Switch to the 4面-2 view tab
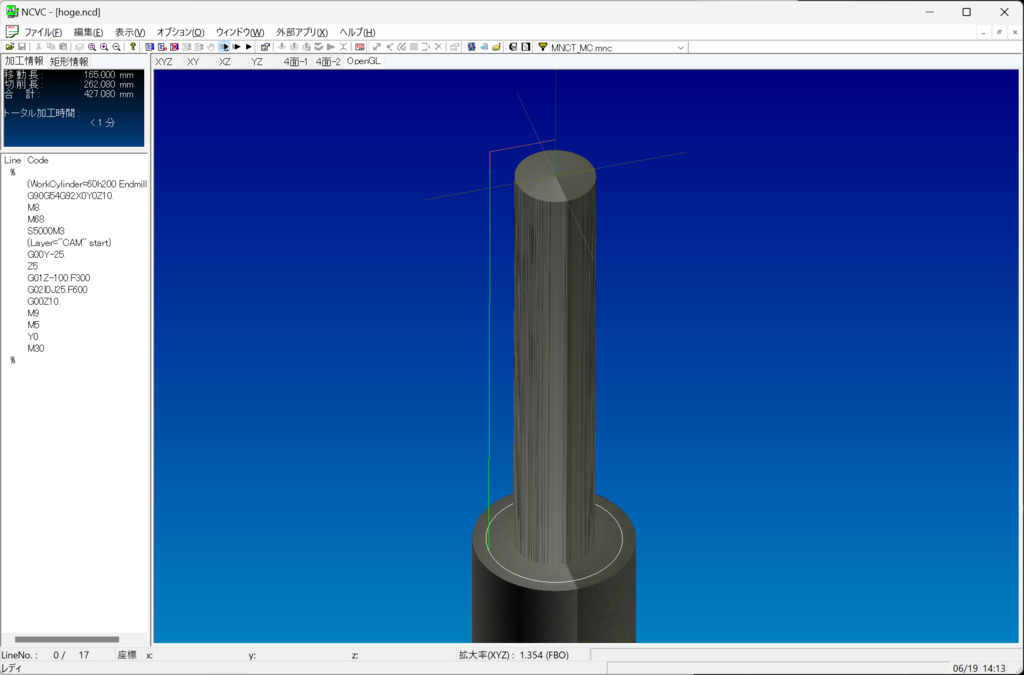The width and height of the screenshot is (1024, 675). click(328, 61)
